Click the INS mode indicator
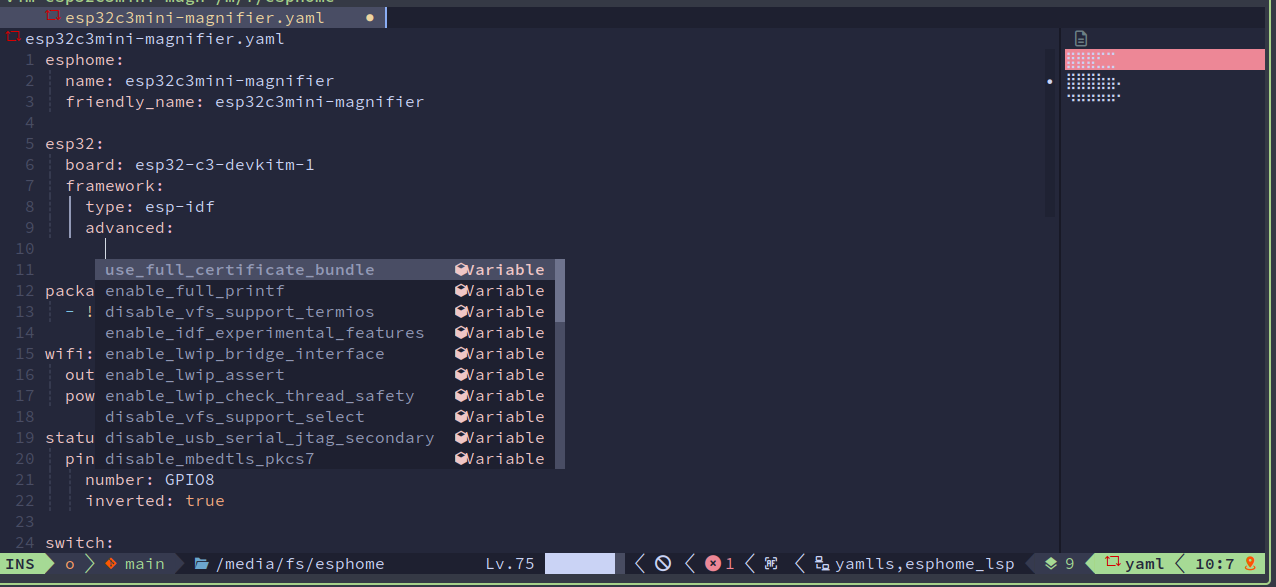The height and width of the screenshot is (587, 1276). (x=19, y=563)
